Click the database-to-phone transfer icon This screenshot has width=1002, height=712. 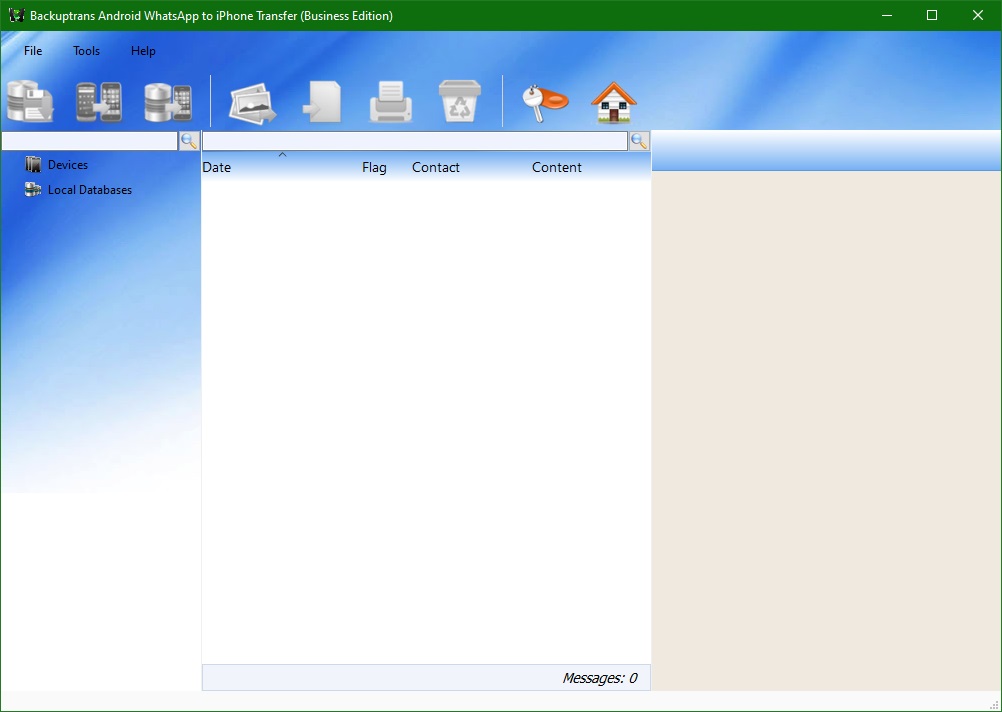tap(168, 101)
